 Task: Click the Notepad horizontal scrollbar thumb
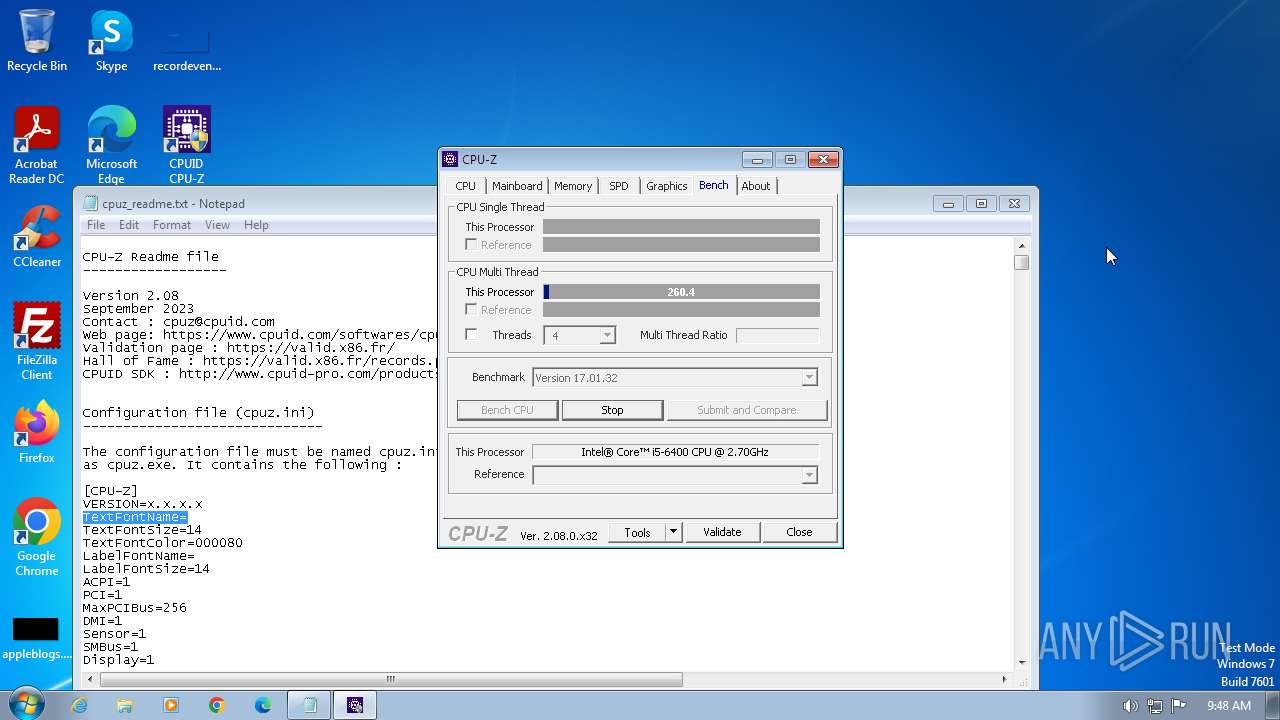click(391, 680)
